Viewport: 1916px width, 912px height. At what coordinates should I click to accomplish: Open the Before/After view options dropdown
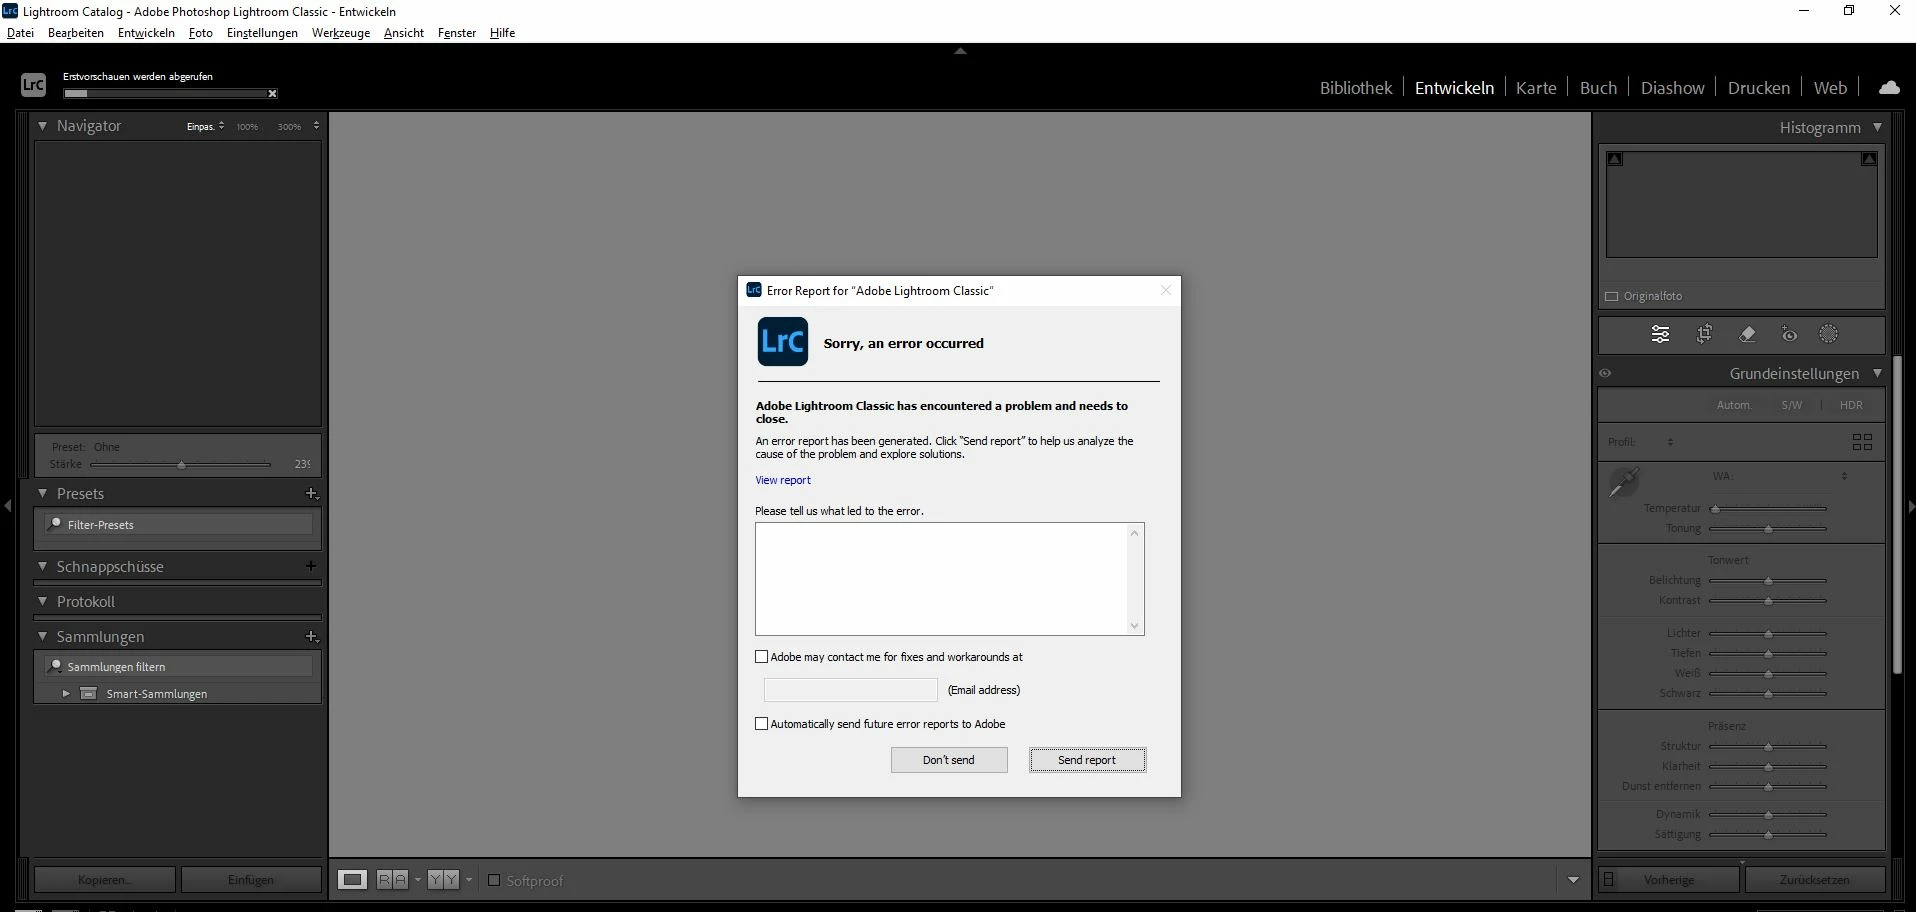coord(469,880)
